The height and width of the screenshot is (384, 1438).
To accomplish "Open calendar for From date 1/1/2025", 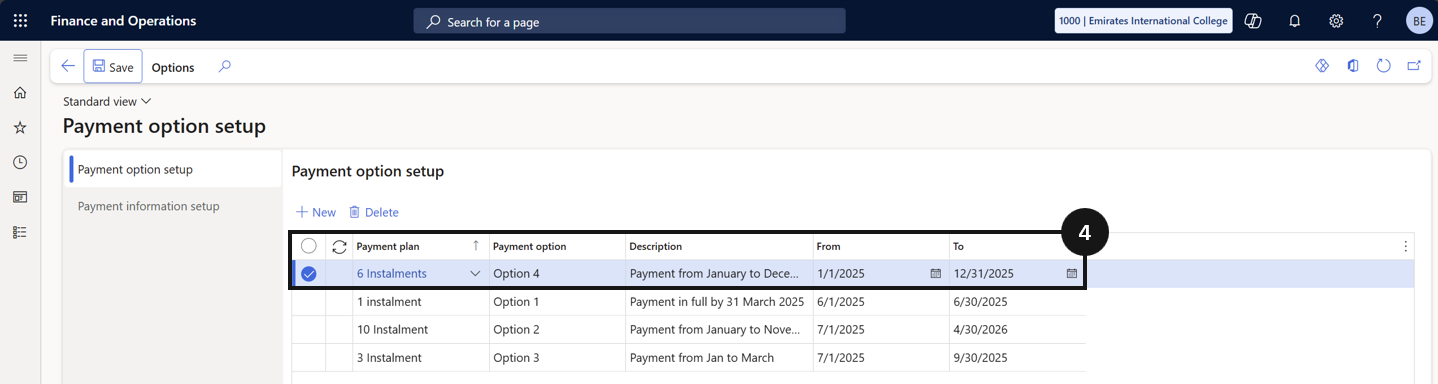I will pyautogui.click(x=936, y=274).
